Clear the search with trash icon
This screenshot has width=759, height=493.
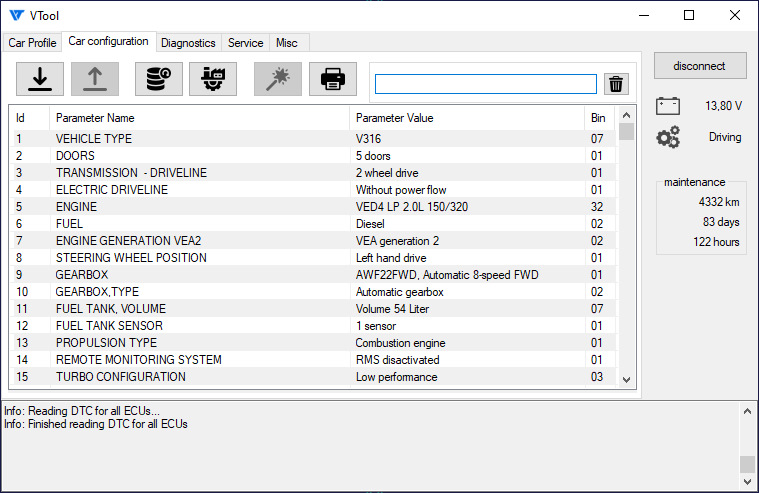tap(617, 84)
